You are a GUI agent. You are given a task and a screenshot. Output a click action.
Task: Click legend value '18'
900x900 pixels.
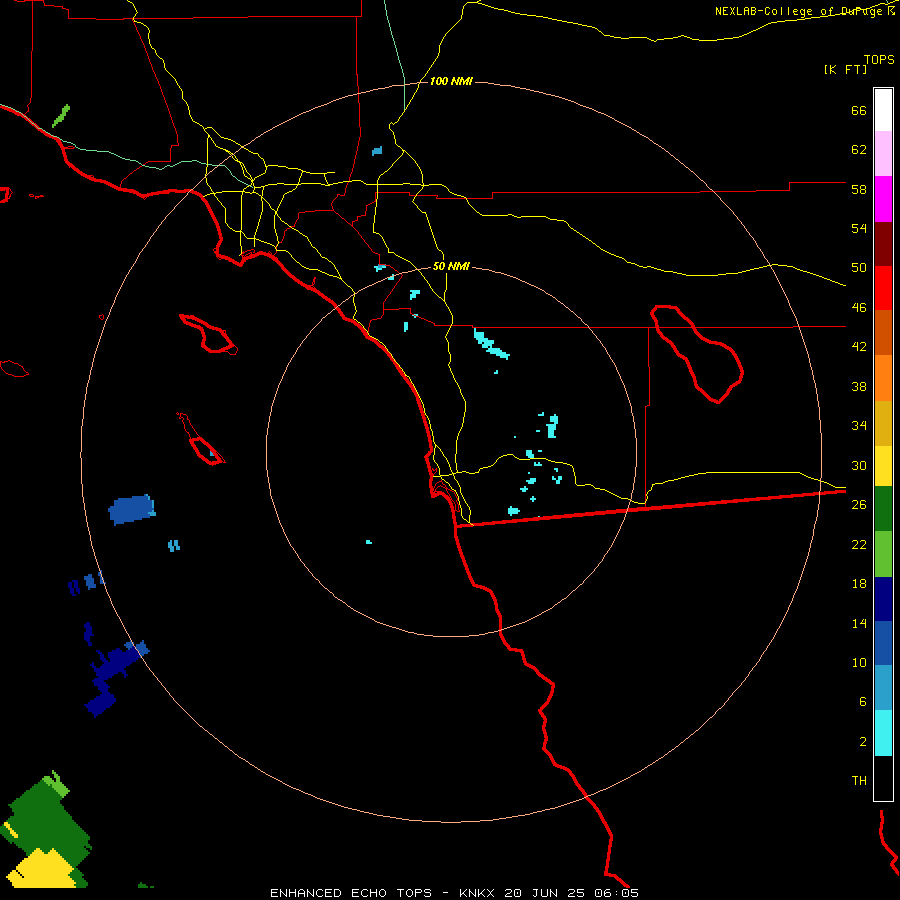tap(859, 584)
